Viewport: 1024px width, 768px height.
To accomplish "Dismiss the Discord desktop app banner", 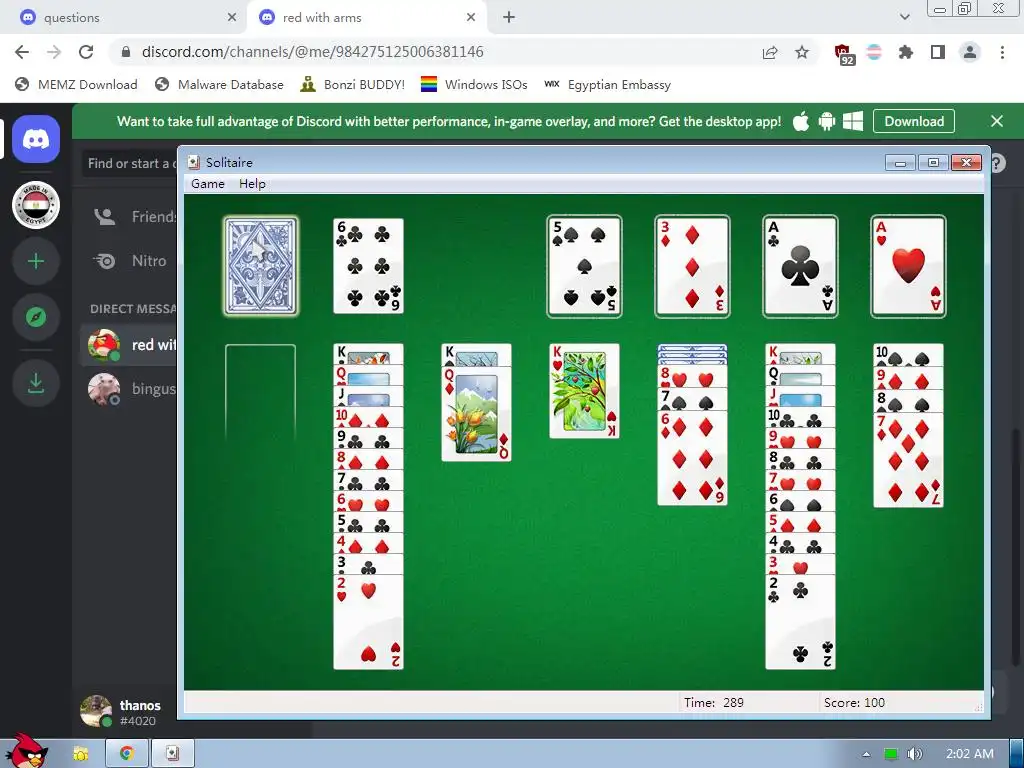I will tap(997, 121).
